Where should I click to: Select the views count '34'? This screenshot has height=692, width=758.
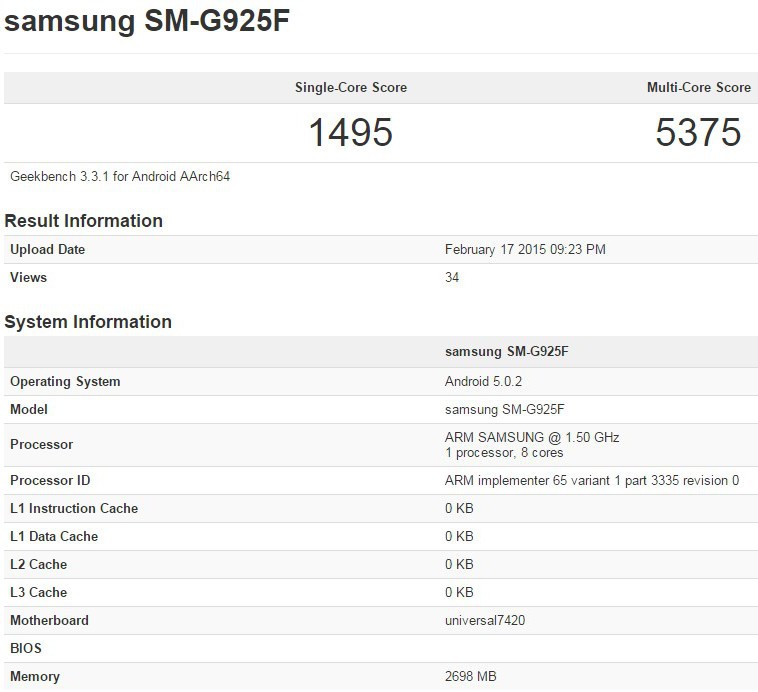click(452, 278)
